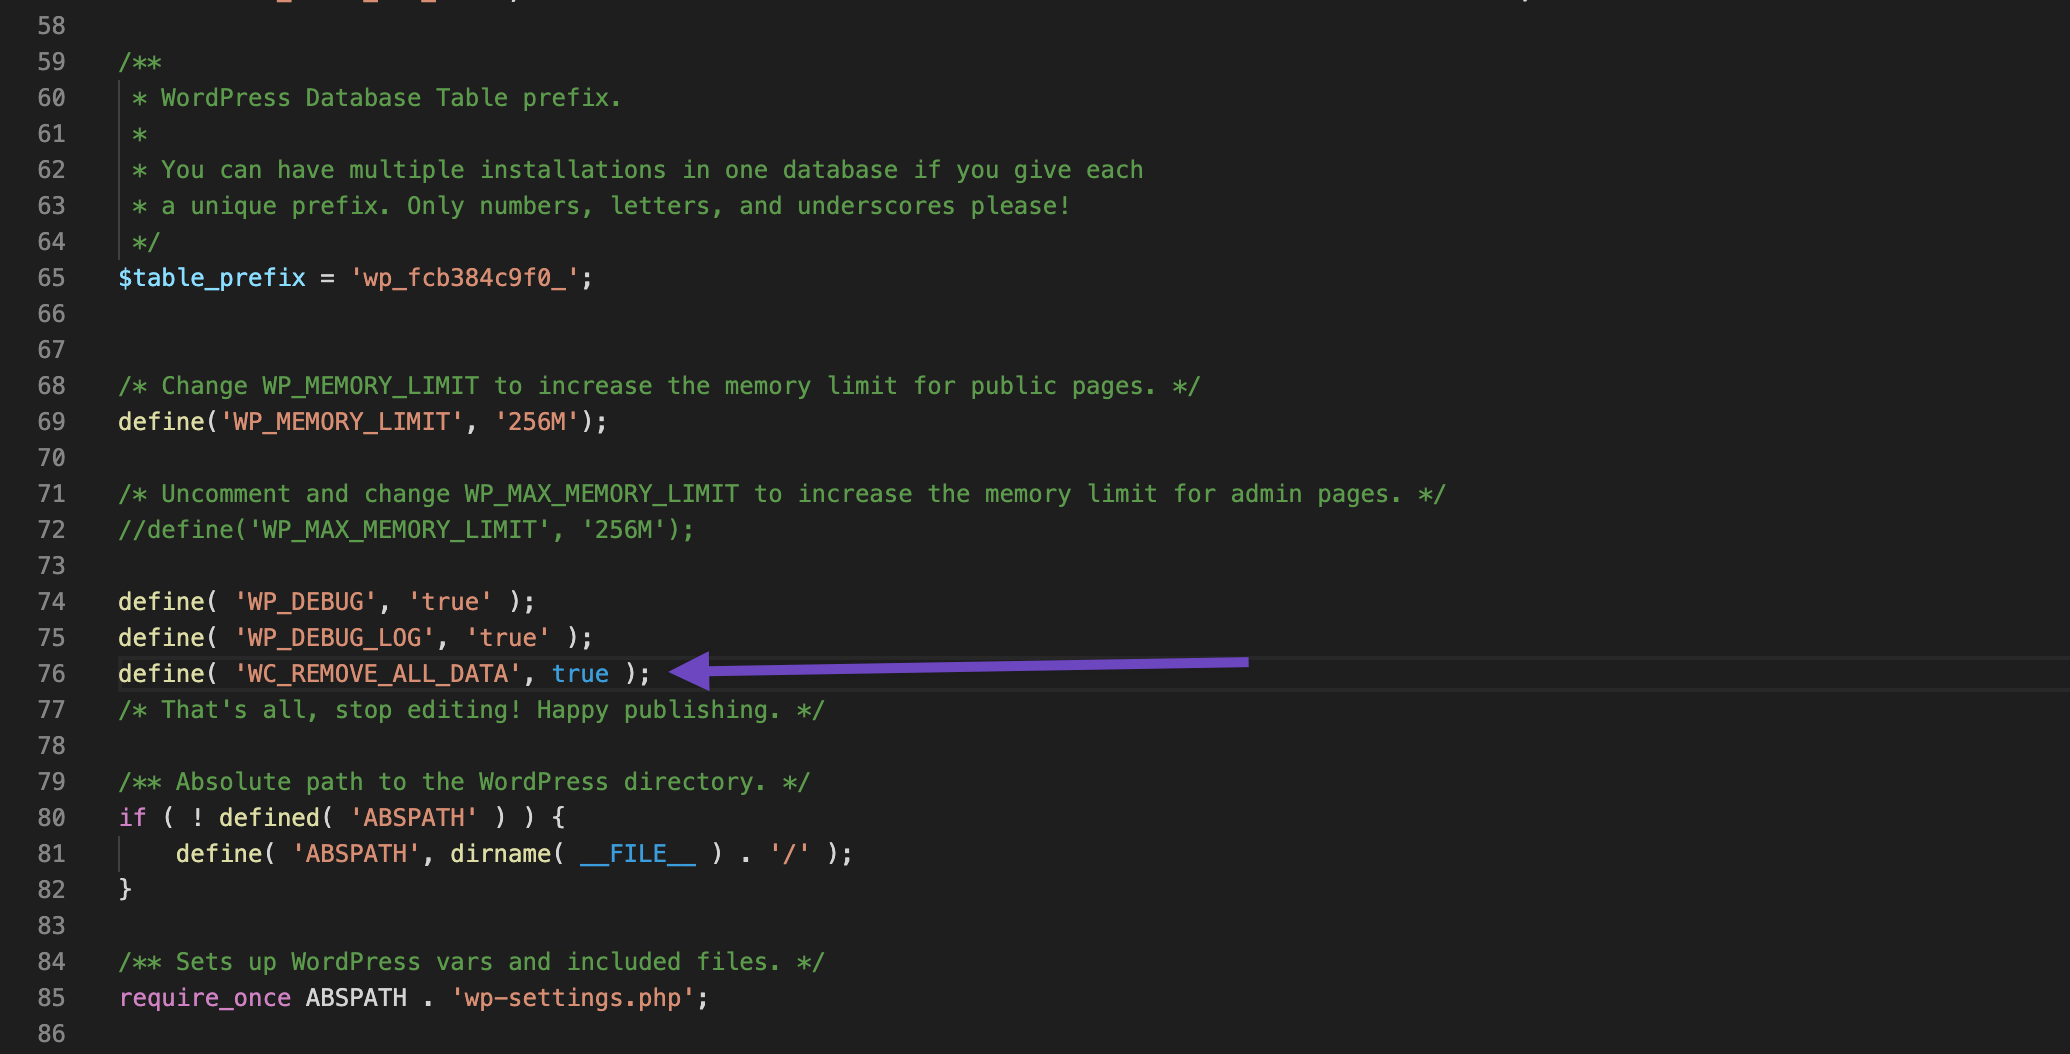The image size is (2070, 1054).
Task: Click the __FILE__ magic constant
Action: click(637, 854)
